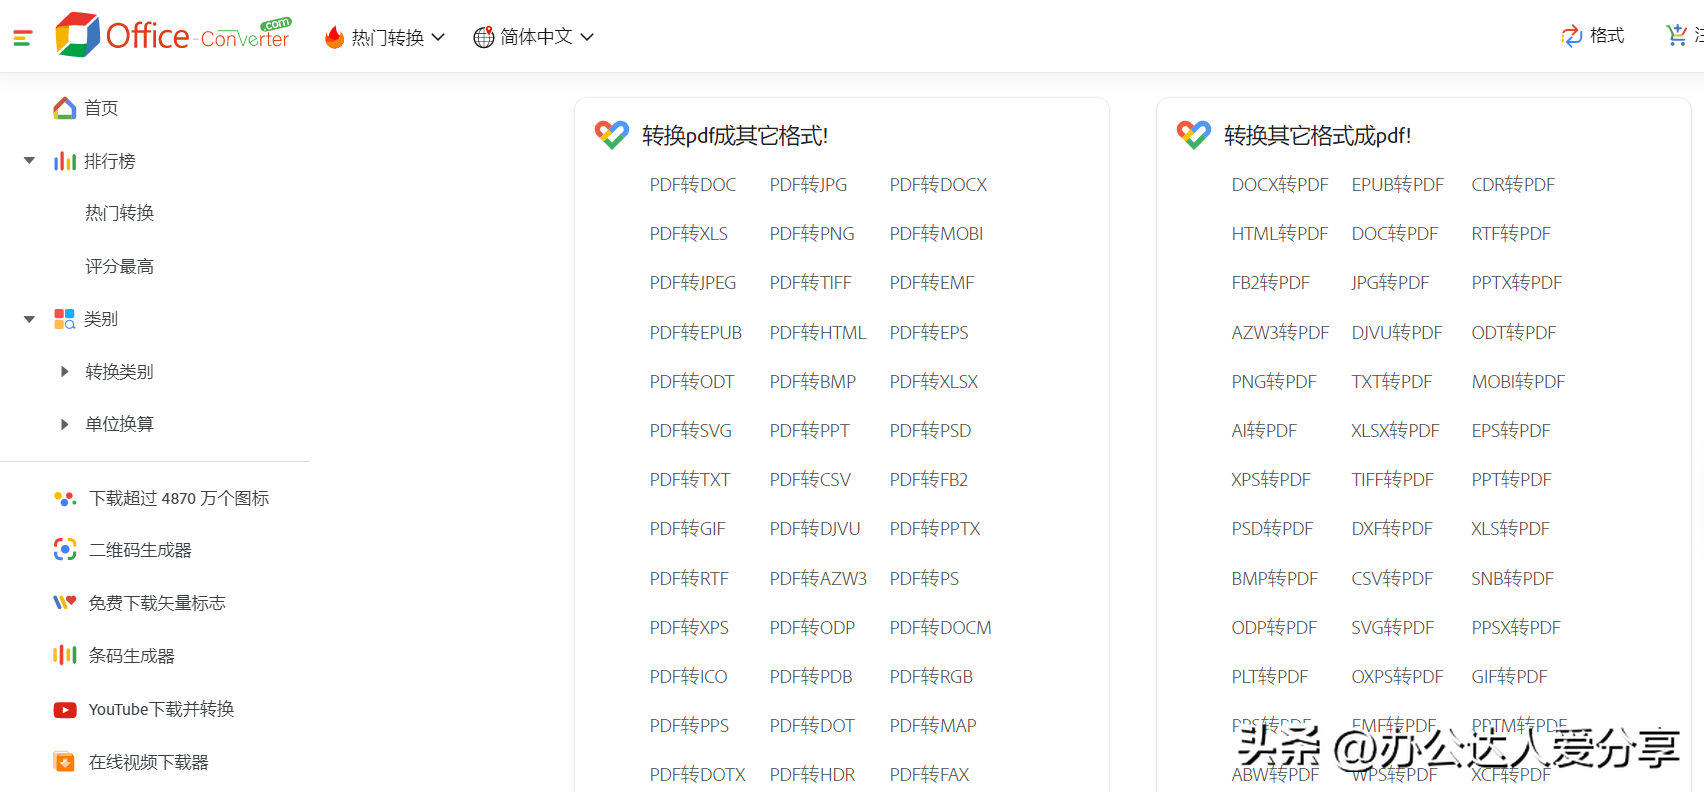
Task: Click the XLSX转PDF link
Action: (1395, 431)
